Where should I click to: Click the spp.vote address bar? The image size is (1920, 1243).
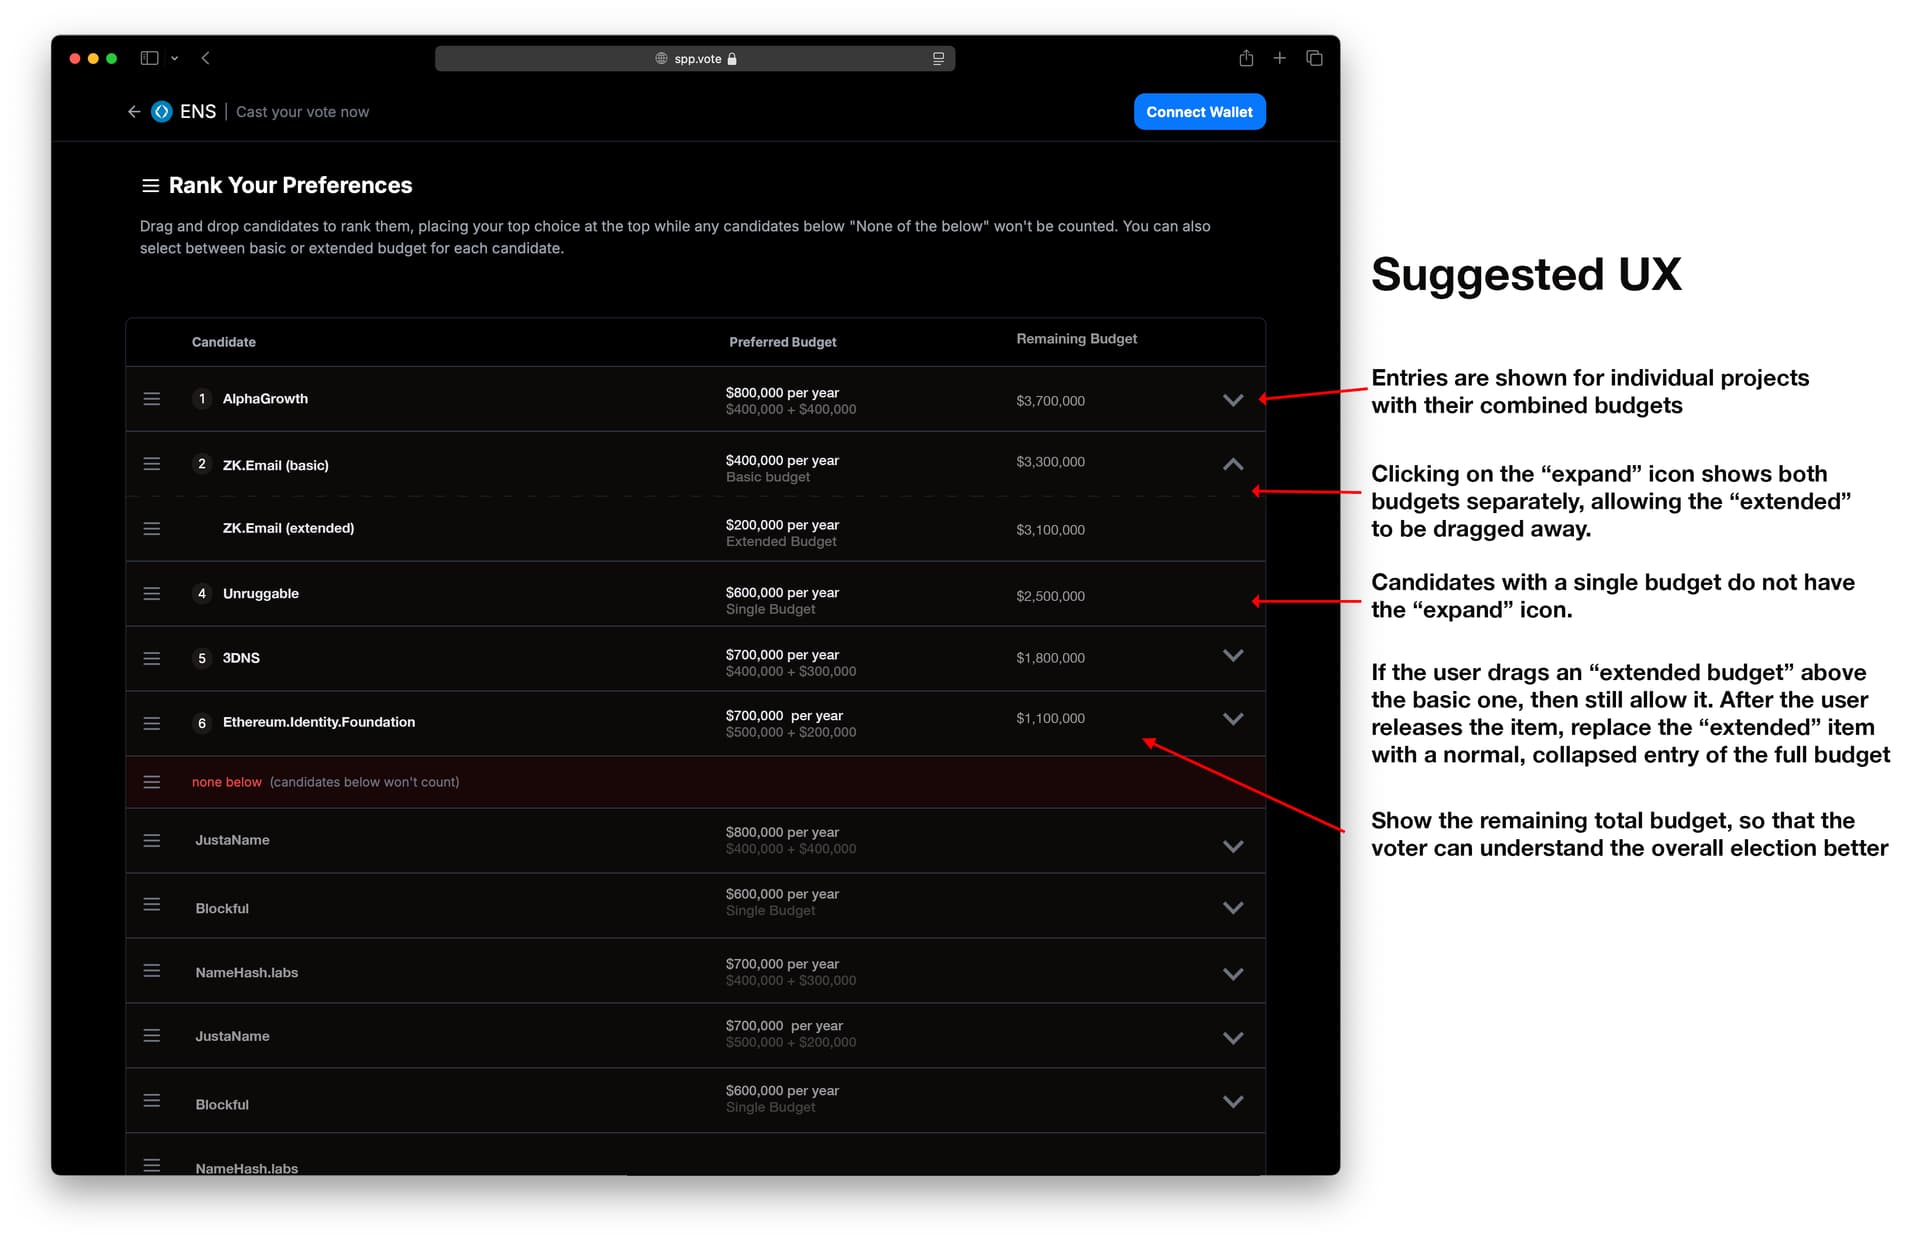click(694, 58)
